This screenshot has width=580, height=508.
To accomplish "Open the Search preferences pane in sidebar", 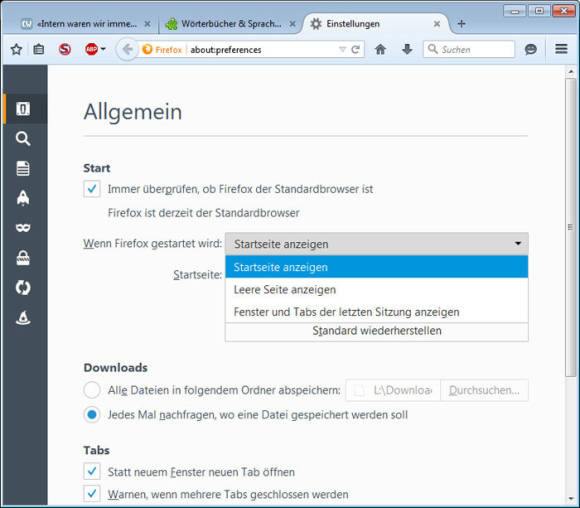I will [23, 139].
